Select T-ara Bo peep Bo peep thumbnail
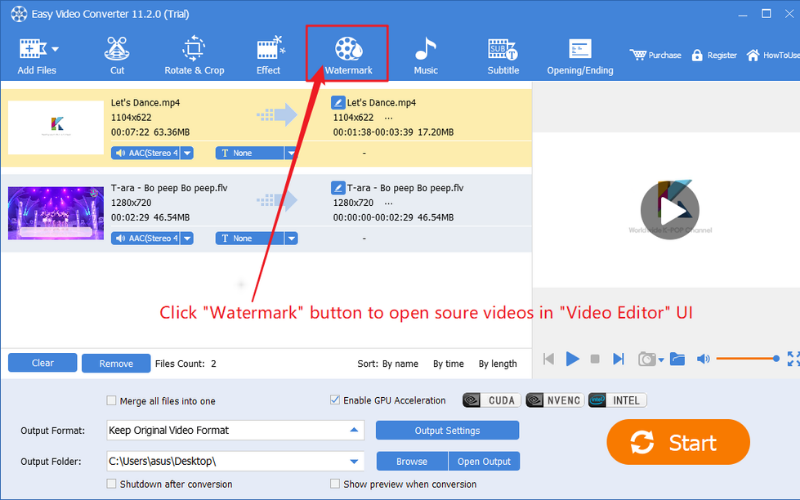 (x=56, y=213)
